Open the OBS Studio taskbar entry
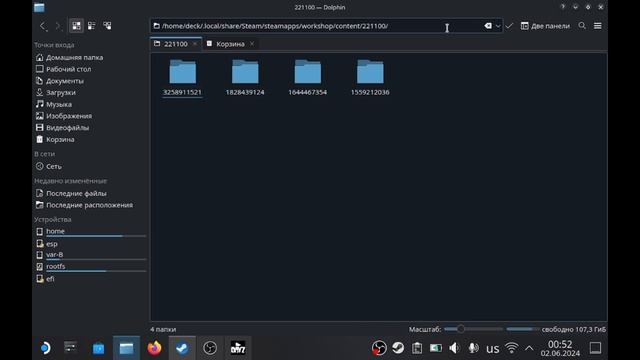 (210, 348)
